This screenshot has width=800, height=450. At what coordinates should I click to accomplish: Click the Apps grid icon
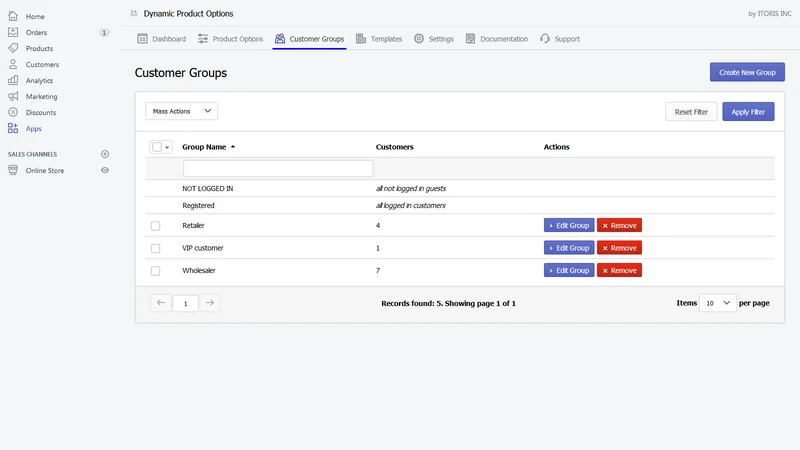(x=13, y=128)
